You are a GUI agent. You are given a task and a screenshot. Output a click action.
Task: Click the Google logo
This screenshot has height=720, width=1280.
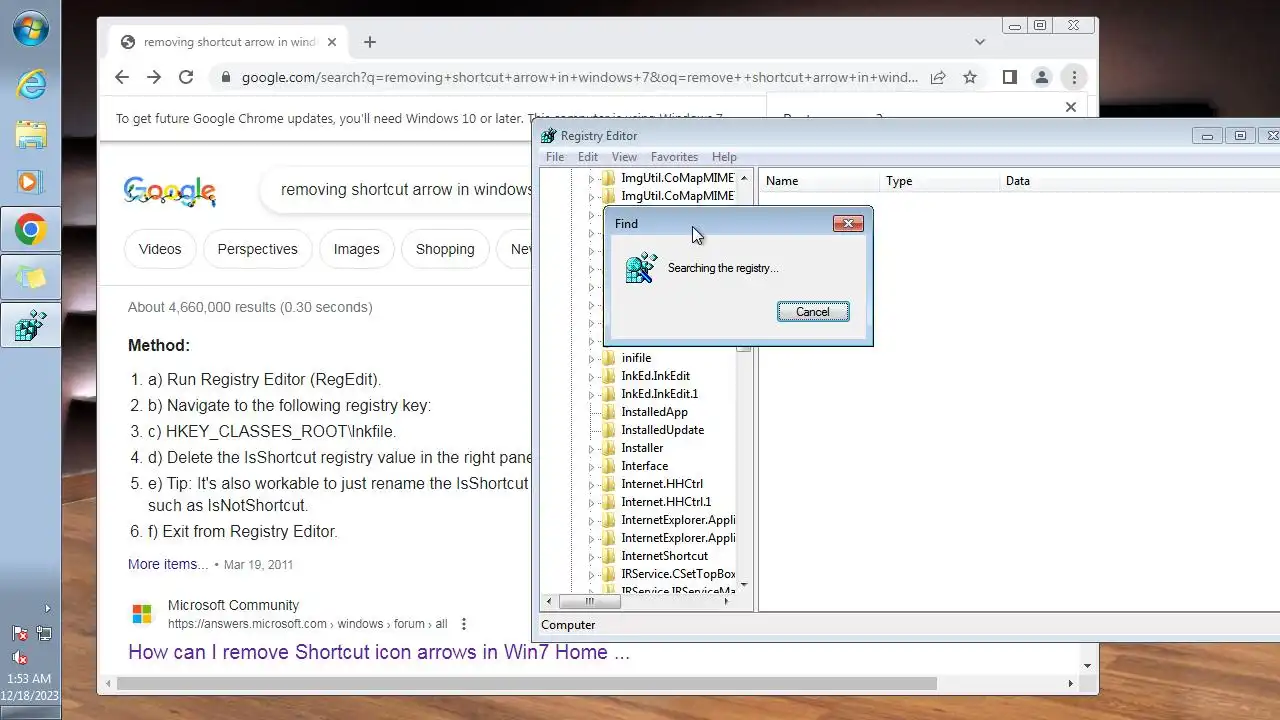click(170, 190)
